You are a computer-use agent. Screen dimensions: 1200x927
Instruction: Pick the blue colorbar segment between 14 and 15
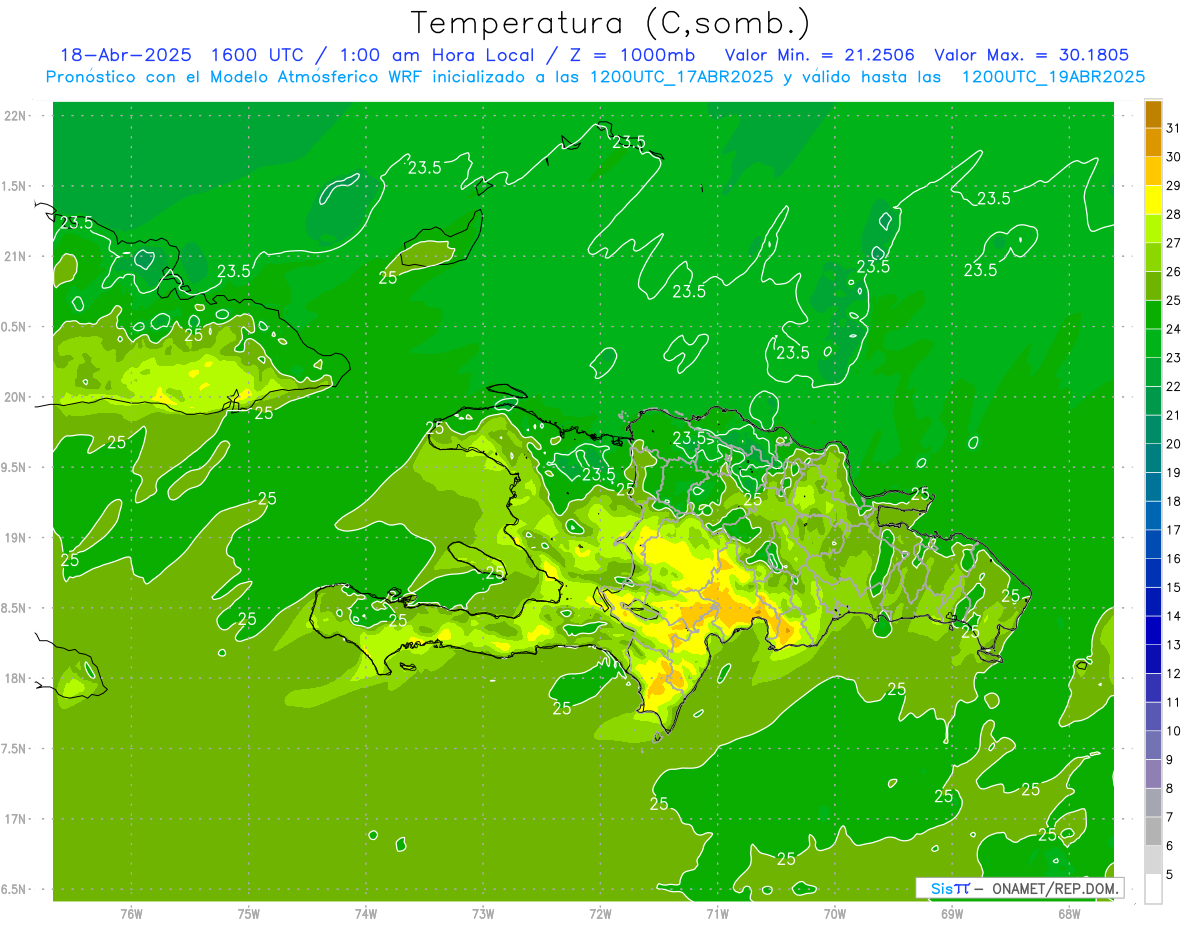[1153, 601]
